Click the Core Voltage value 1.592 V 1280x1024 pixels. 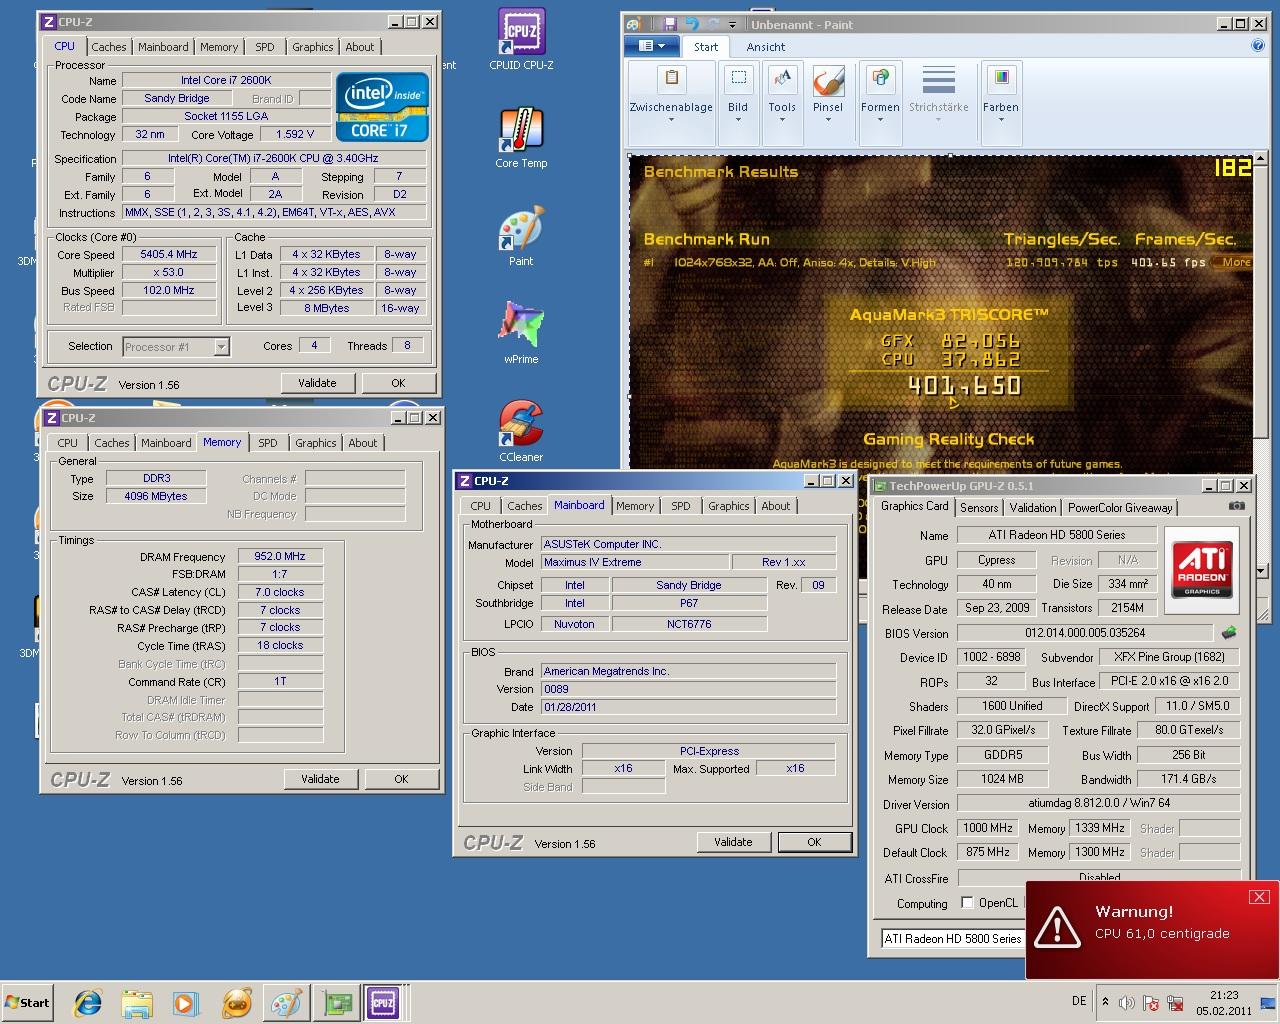(x=295, y=134)
